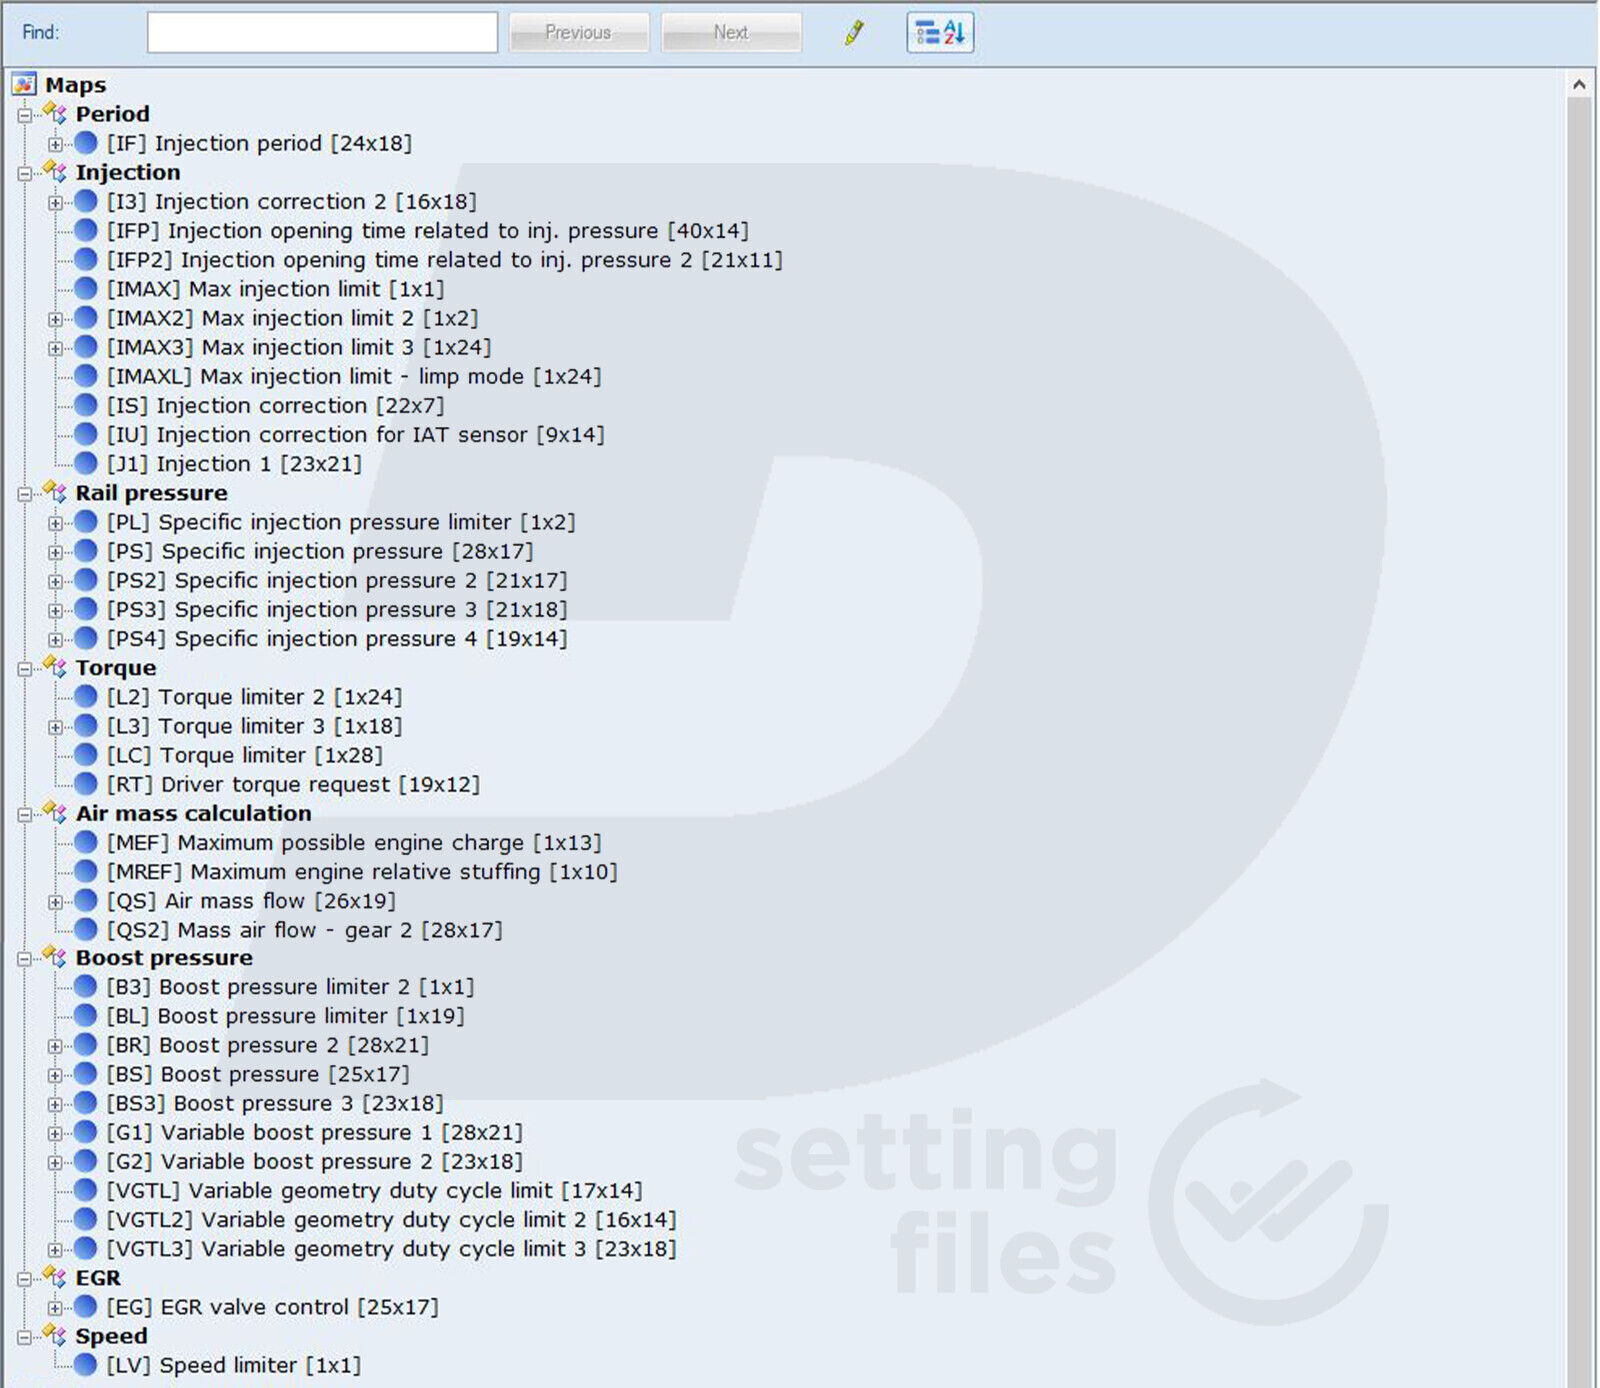The height and width of the screenshot is (1388, 1600).
Task: Collapse the EGR category
Action: click(25, 1279)
